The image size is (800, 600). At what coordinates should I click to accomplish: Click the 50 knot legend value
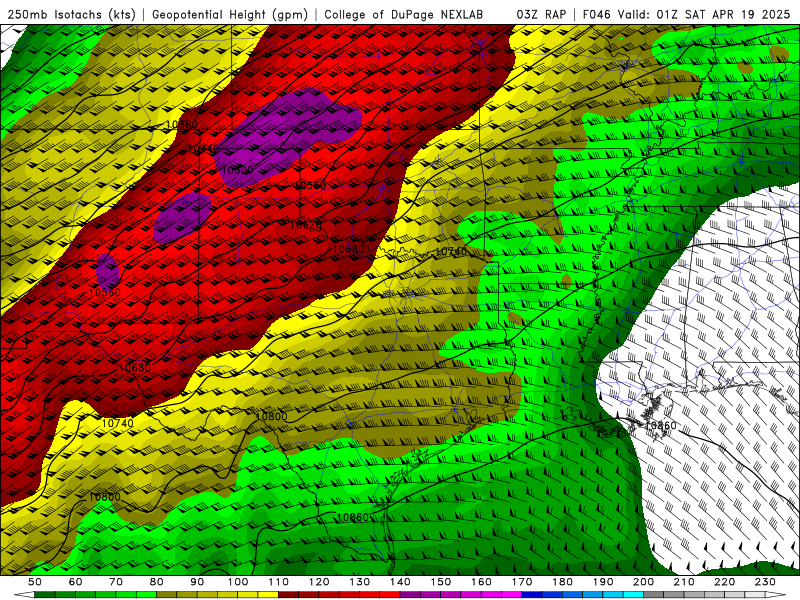pos(35,582)
